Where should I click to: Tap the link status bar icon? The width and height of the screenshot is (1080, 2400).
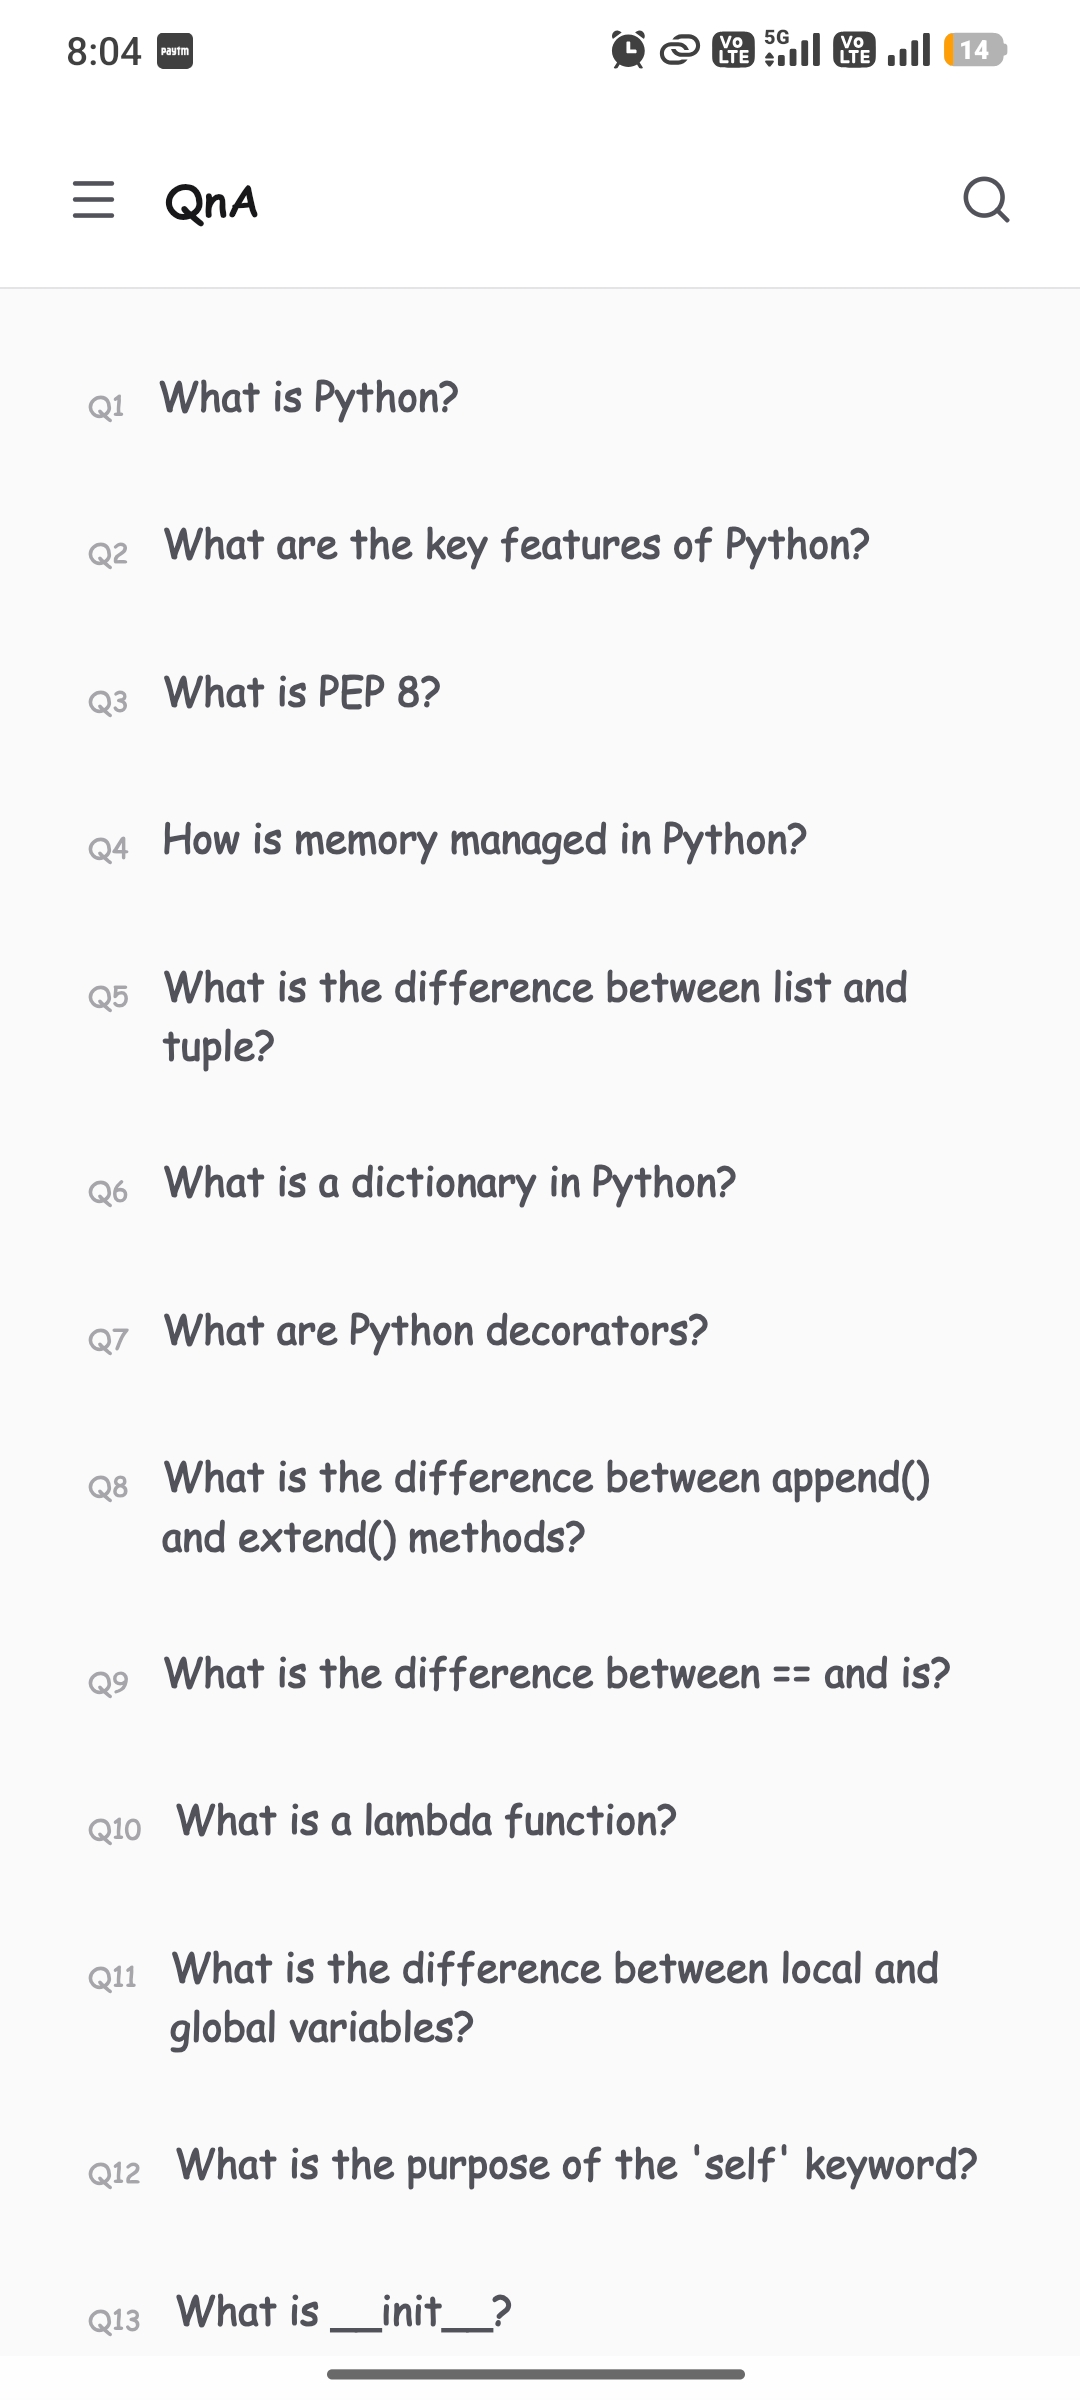pos(680,50)
